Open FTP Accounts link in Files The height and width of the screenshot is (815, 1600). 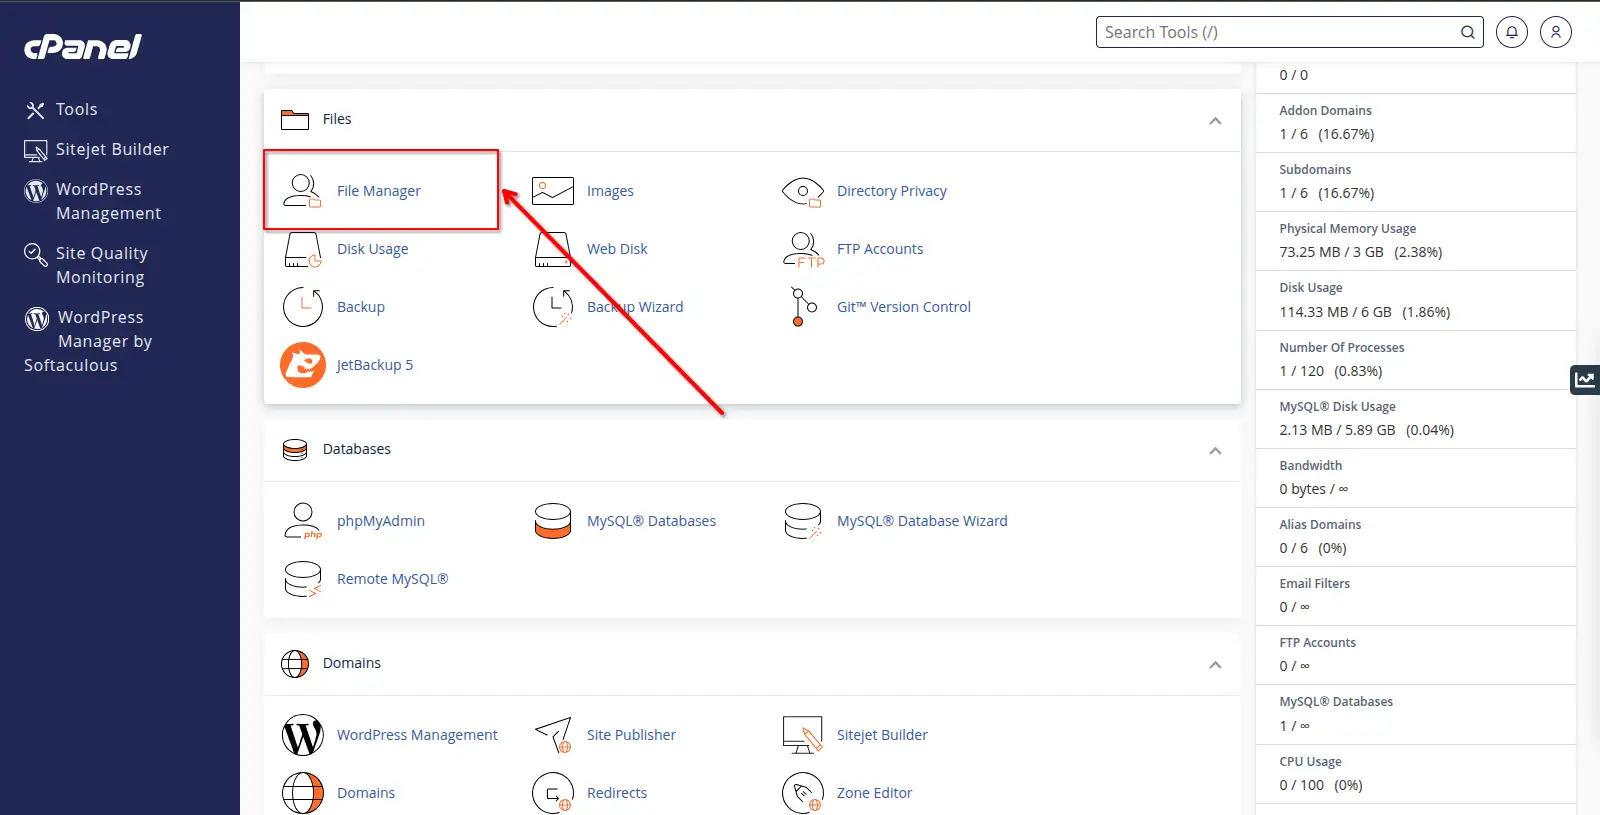pyautogui.click(x=880, y=249)
